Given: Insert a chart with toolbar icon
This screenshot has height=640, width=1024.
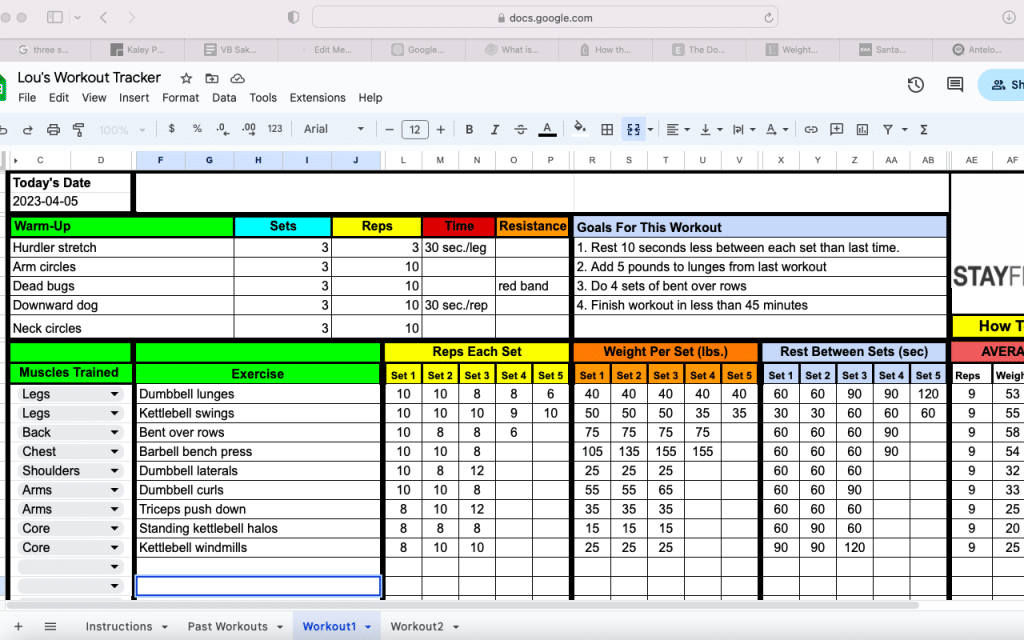Looking at the screenshot, I should [x=862, y=129].
